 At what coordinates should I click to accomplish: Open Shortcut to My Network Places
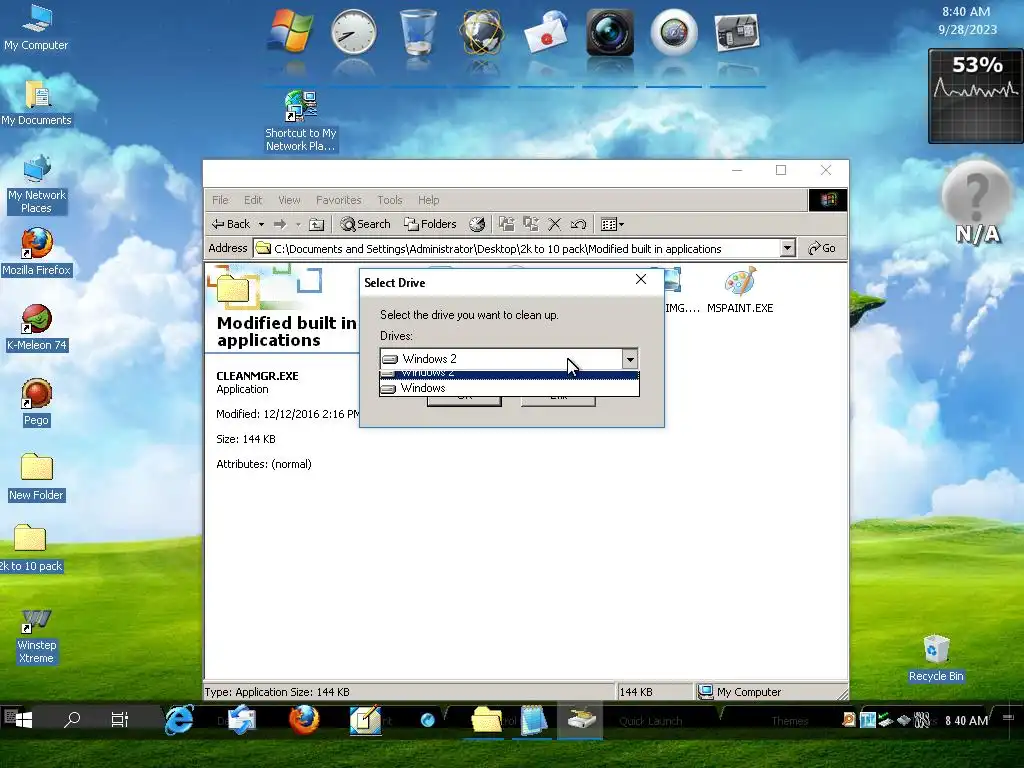(x=300, y=121)
